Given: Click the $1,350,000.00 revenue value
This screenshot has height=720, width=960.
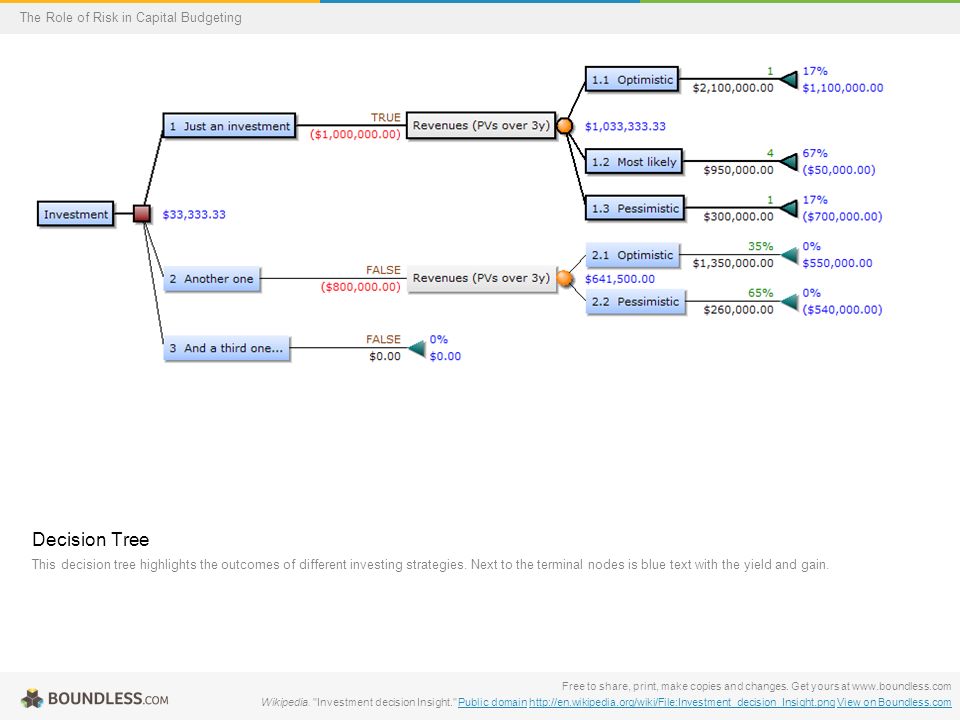Looking at the screenshot, I should click(x=733, y=263).
